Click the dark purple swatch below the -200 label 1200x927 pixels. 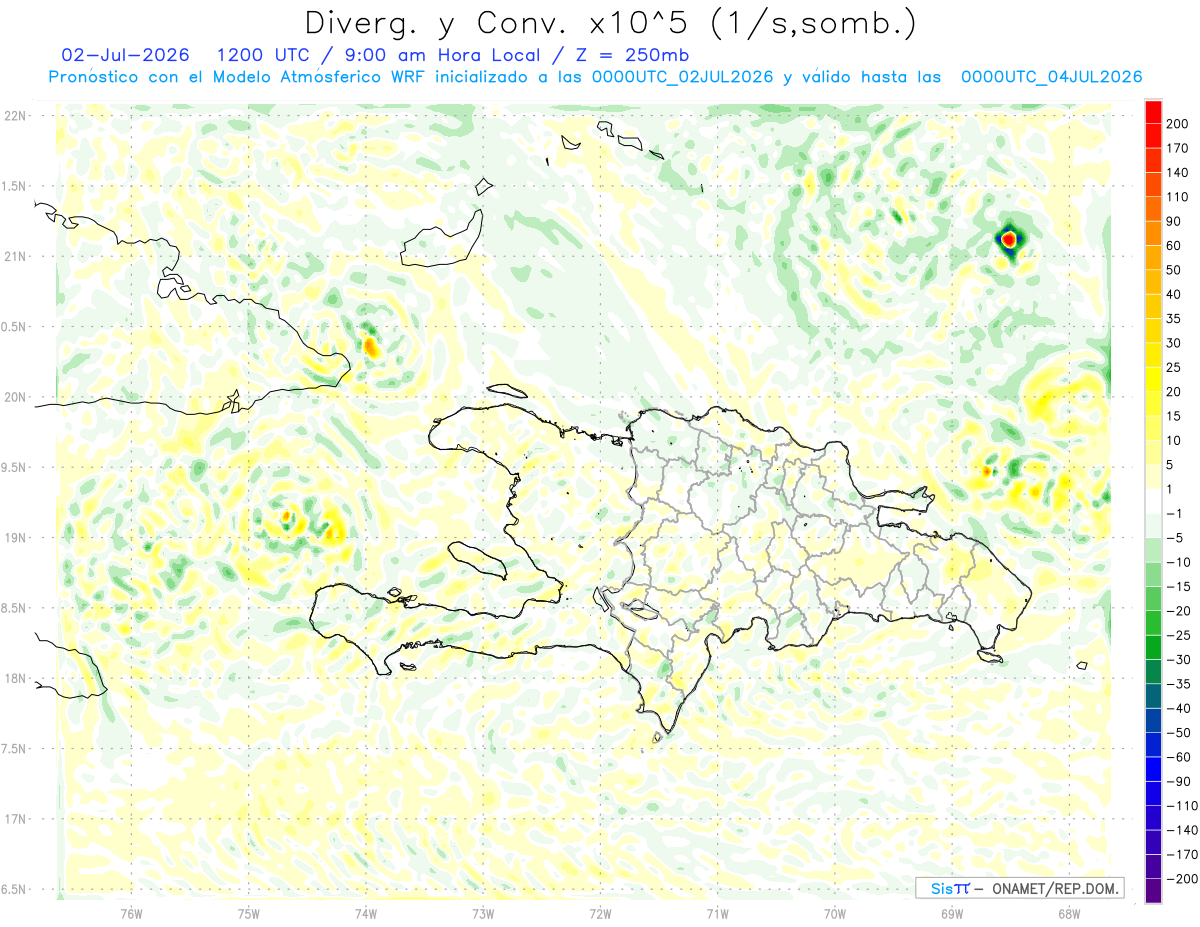(x=1153, y=891)
